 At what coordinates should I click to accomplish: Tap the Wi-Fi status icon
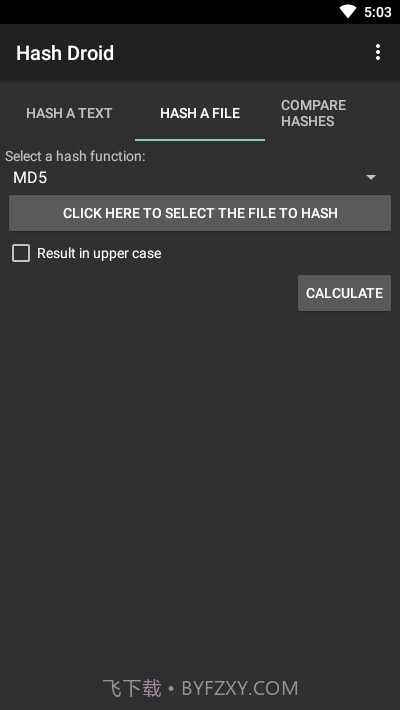coord(348,12)
